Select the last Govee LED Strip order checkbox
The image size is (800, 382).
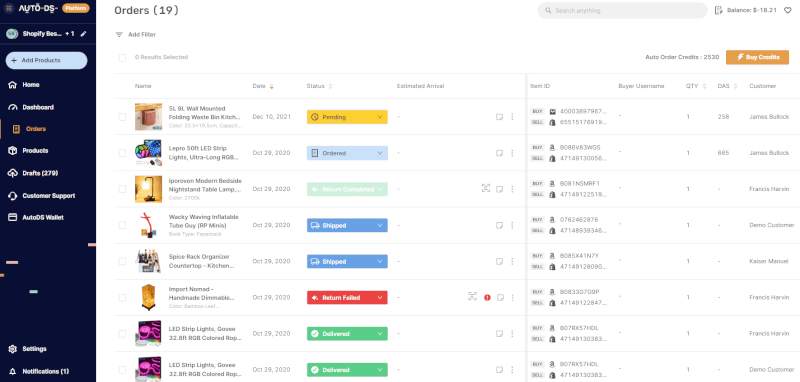[122, 370]
